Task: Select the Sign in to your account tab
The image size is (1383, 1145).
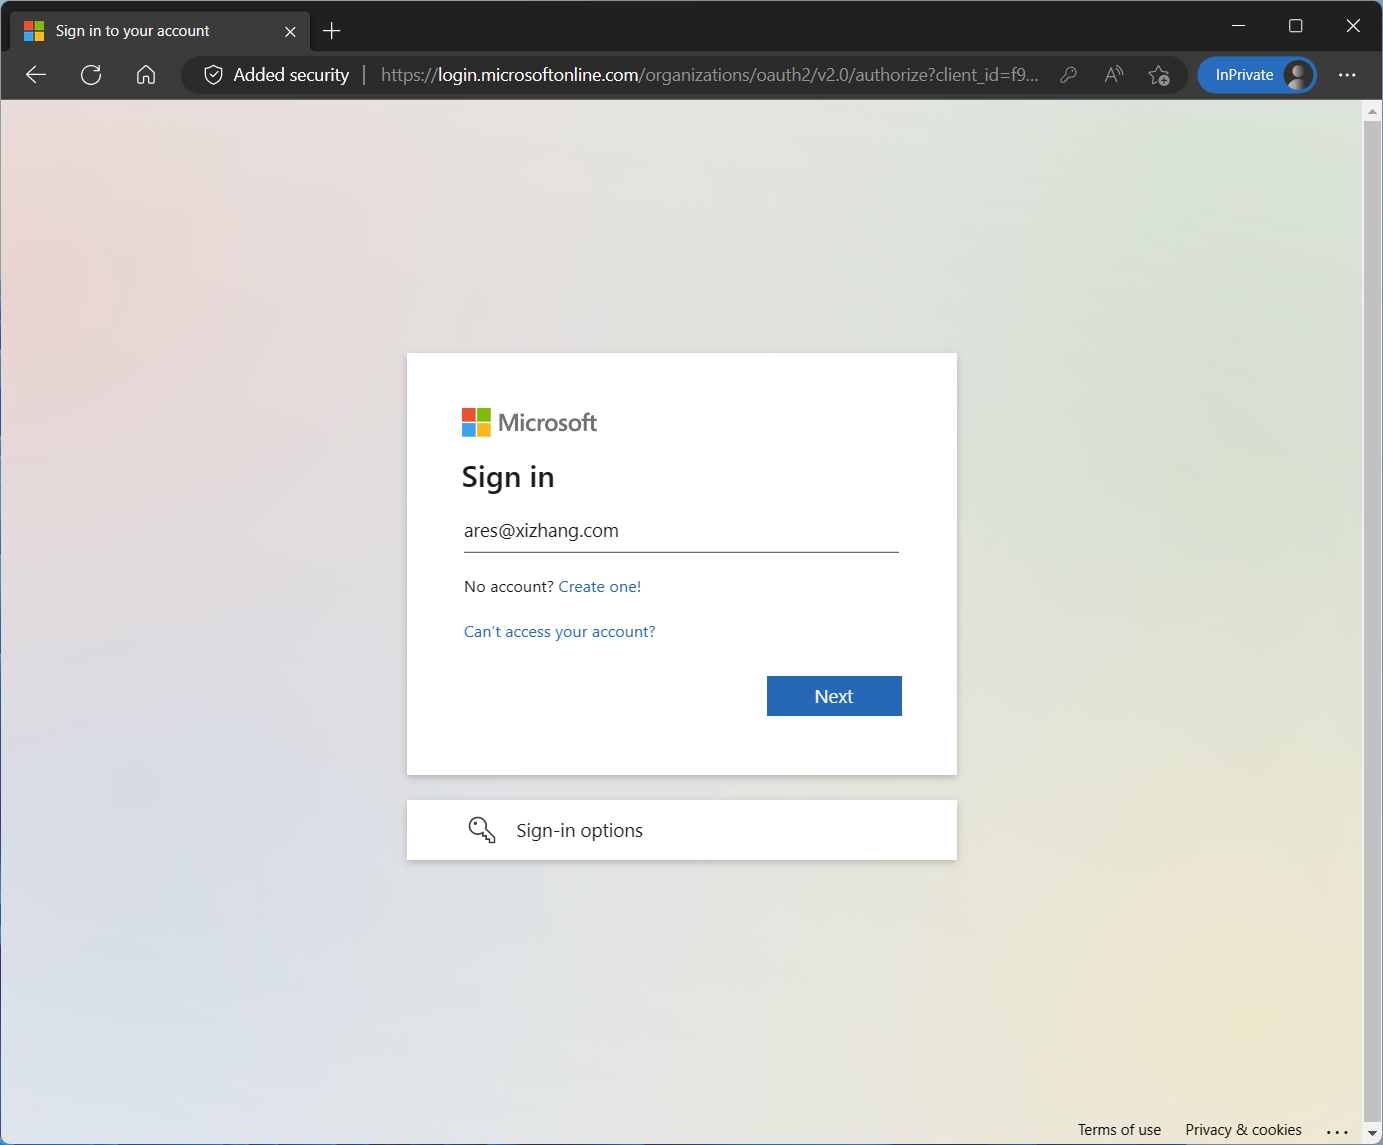Action: coord(160,31)
